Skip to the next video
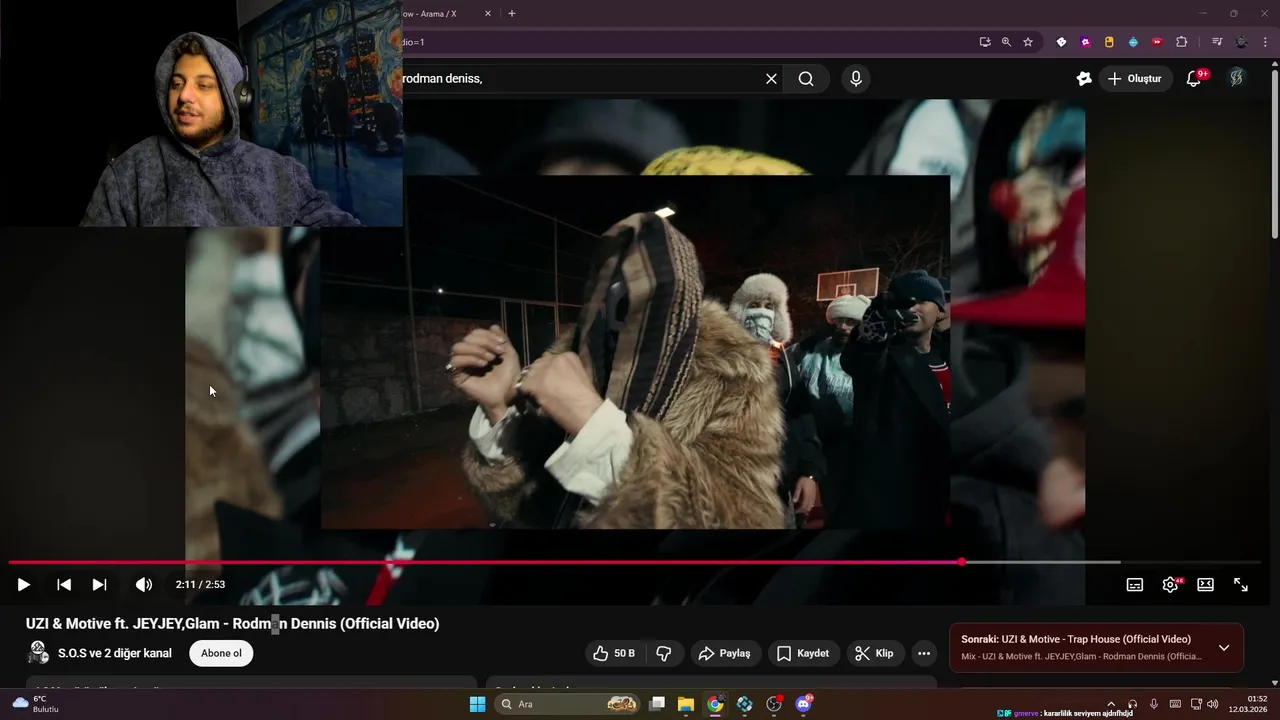 [99, 585]
